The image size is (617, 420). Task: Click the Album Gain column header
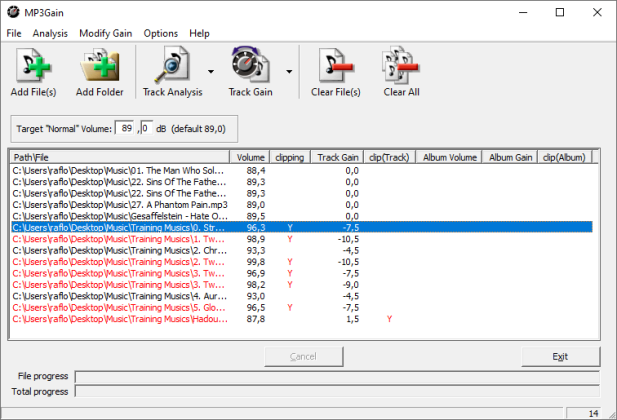510,157
